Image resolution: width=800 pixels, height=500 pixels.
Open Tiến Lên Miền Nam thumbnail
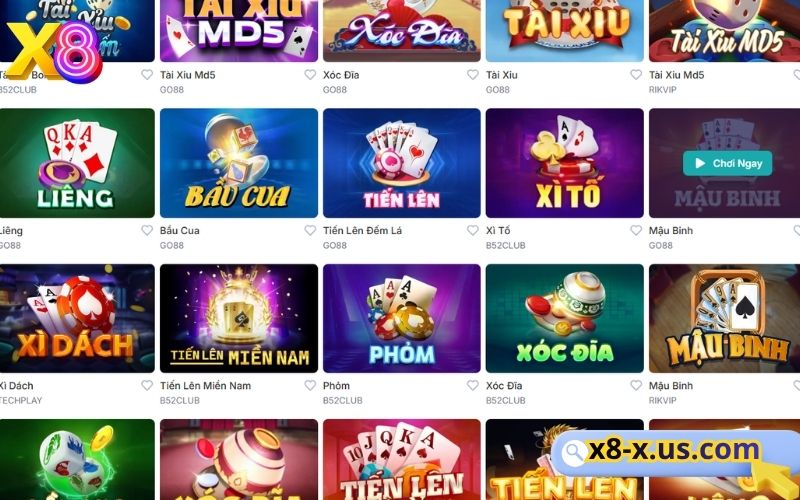[239, 318]
